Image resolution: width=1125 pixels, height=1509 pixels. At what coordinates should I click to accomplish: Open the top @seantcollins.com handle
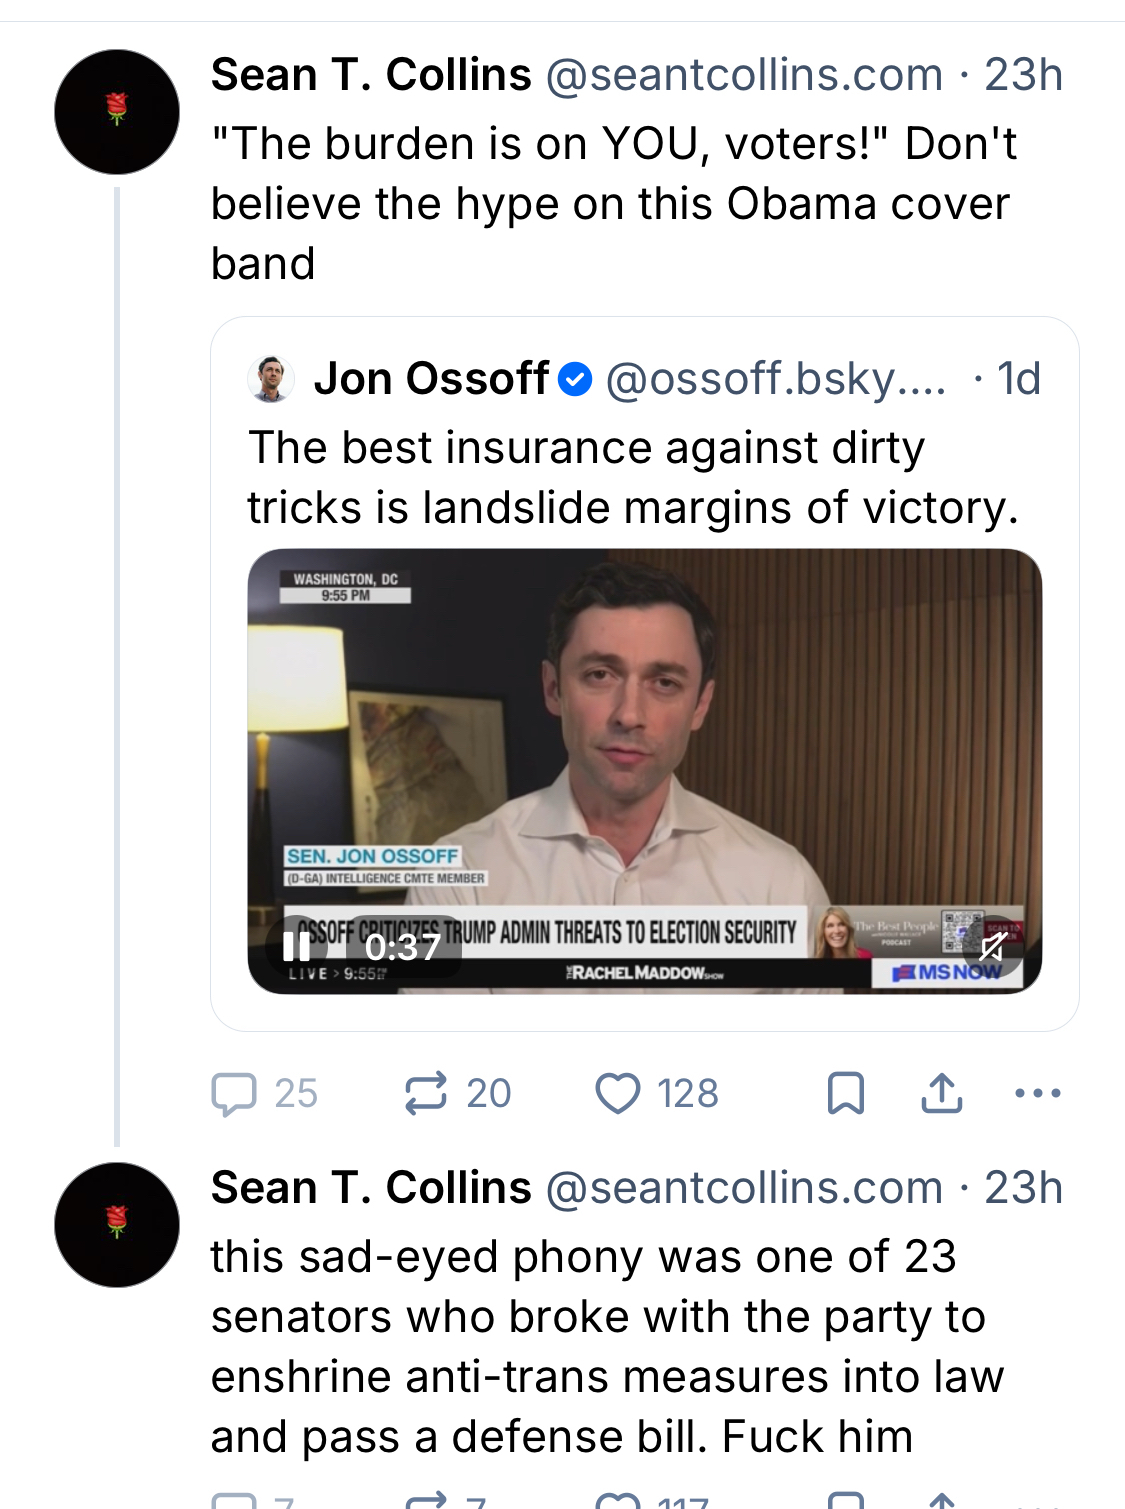[x=744, y=75]
